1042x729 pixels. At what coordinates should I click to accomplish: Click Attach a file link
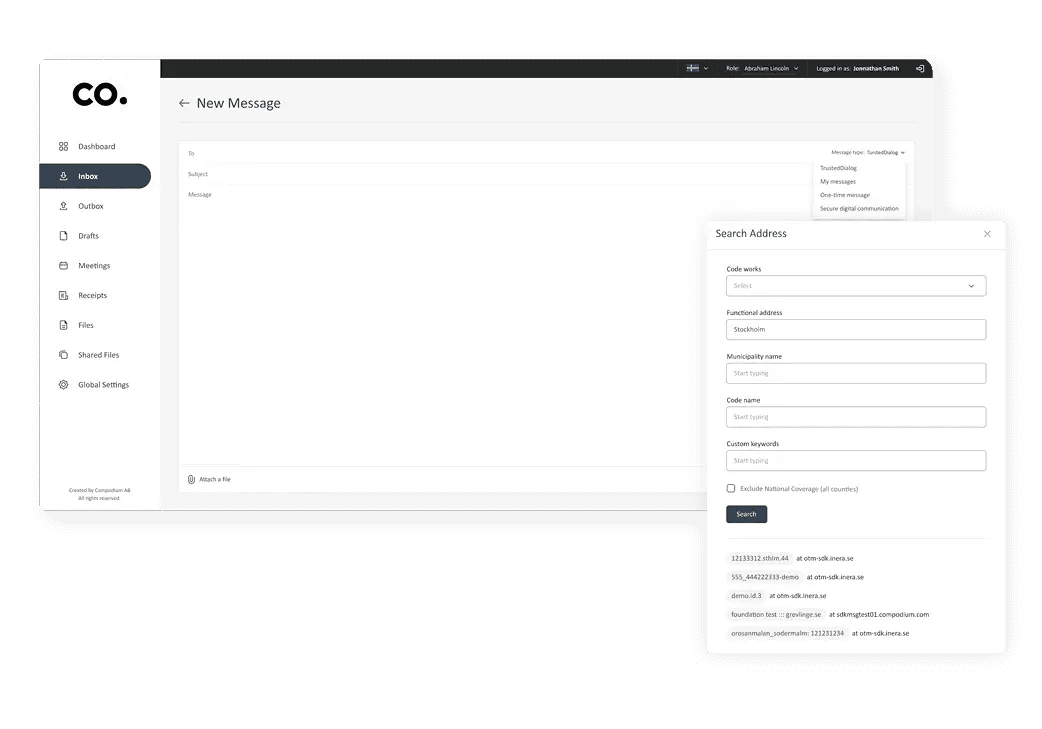click(210, 480)
